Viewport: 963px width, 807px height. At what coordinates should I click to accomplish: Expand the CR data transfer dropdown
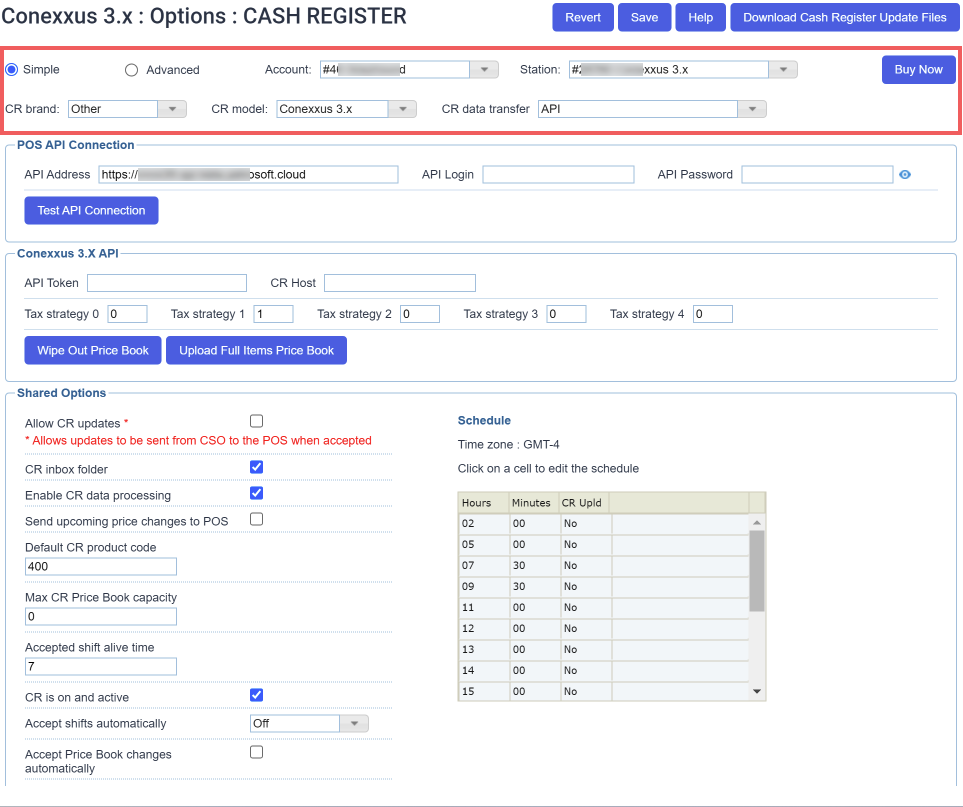tap(752, 109)
